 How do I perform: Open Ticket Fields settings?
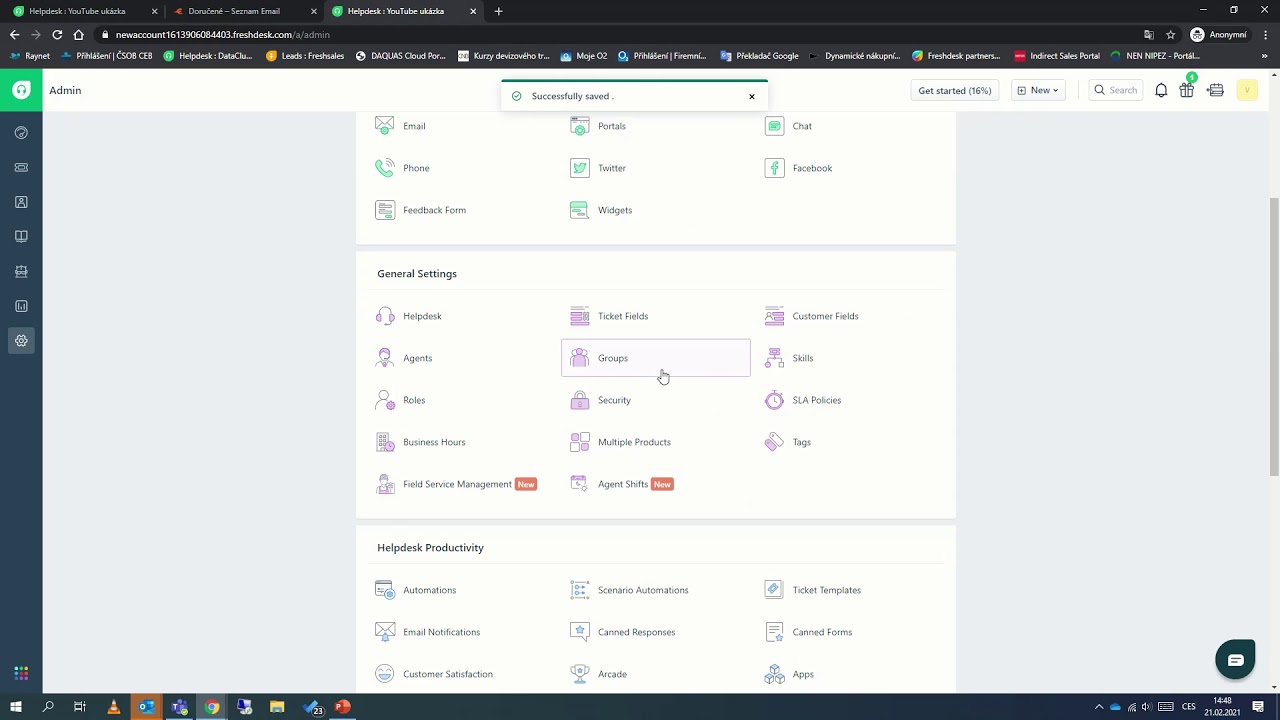pos(609,316)
